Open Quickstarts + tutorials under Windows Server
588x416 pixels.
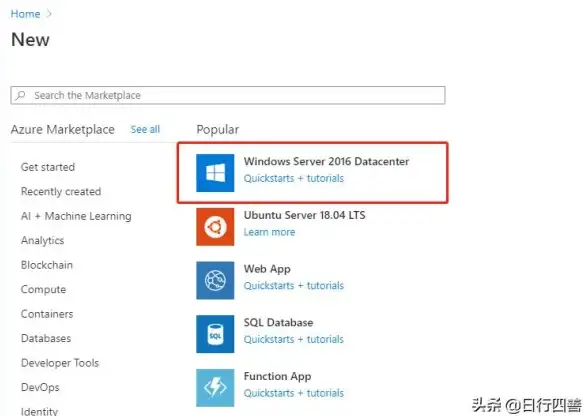[x=294, y=178]
